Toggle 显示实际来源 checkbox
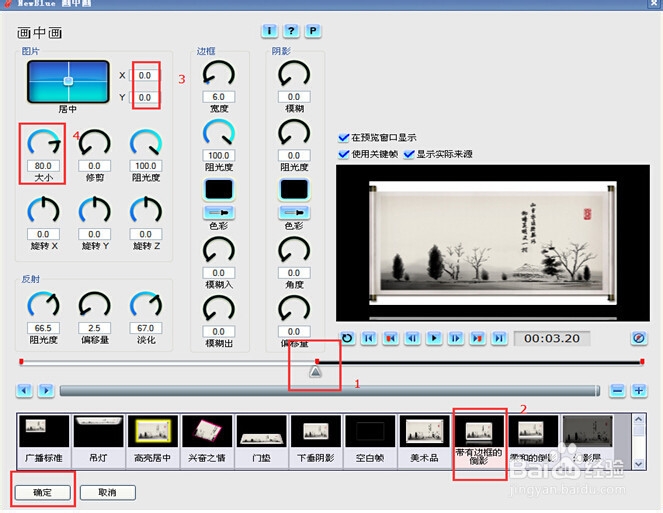Screen dimensions: 663x513 point(408,154)
